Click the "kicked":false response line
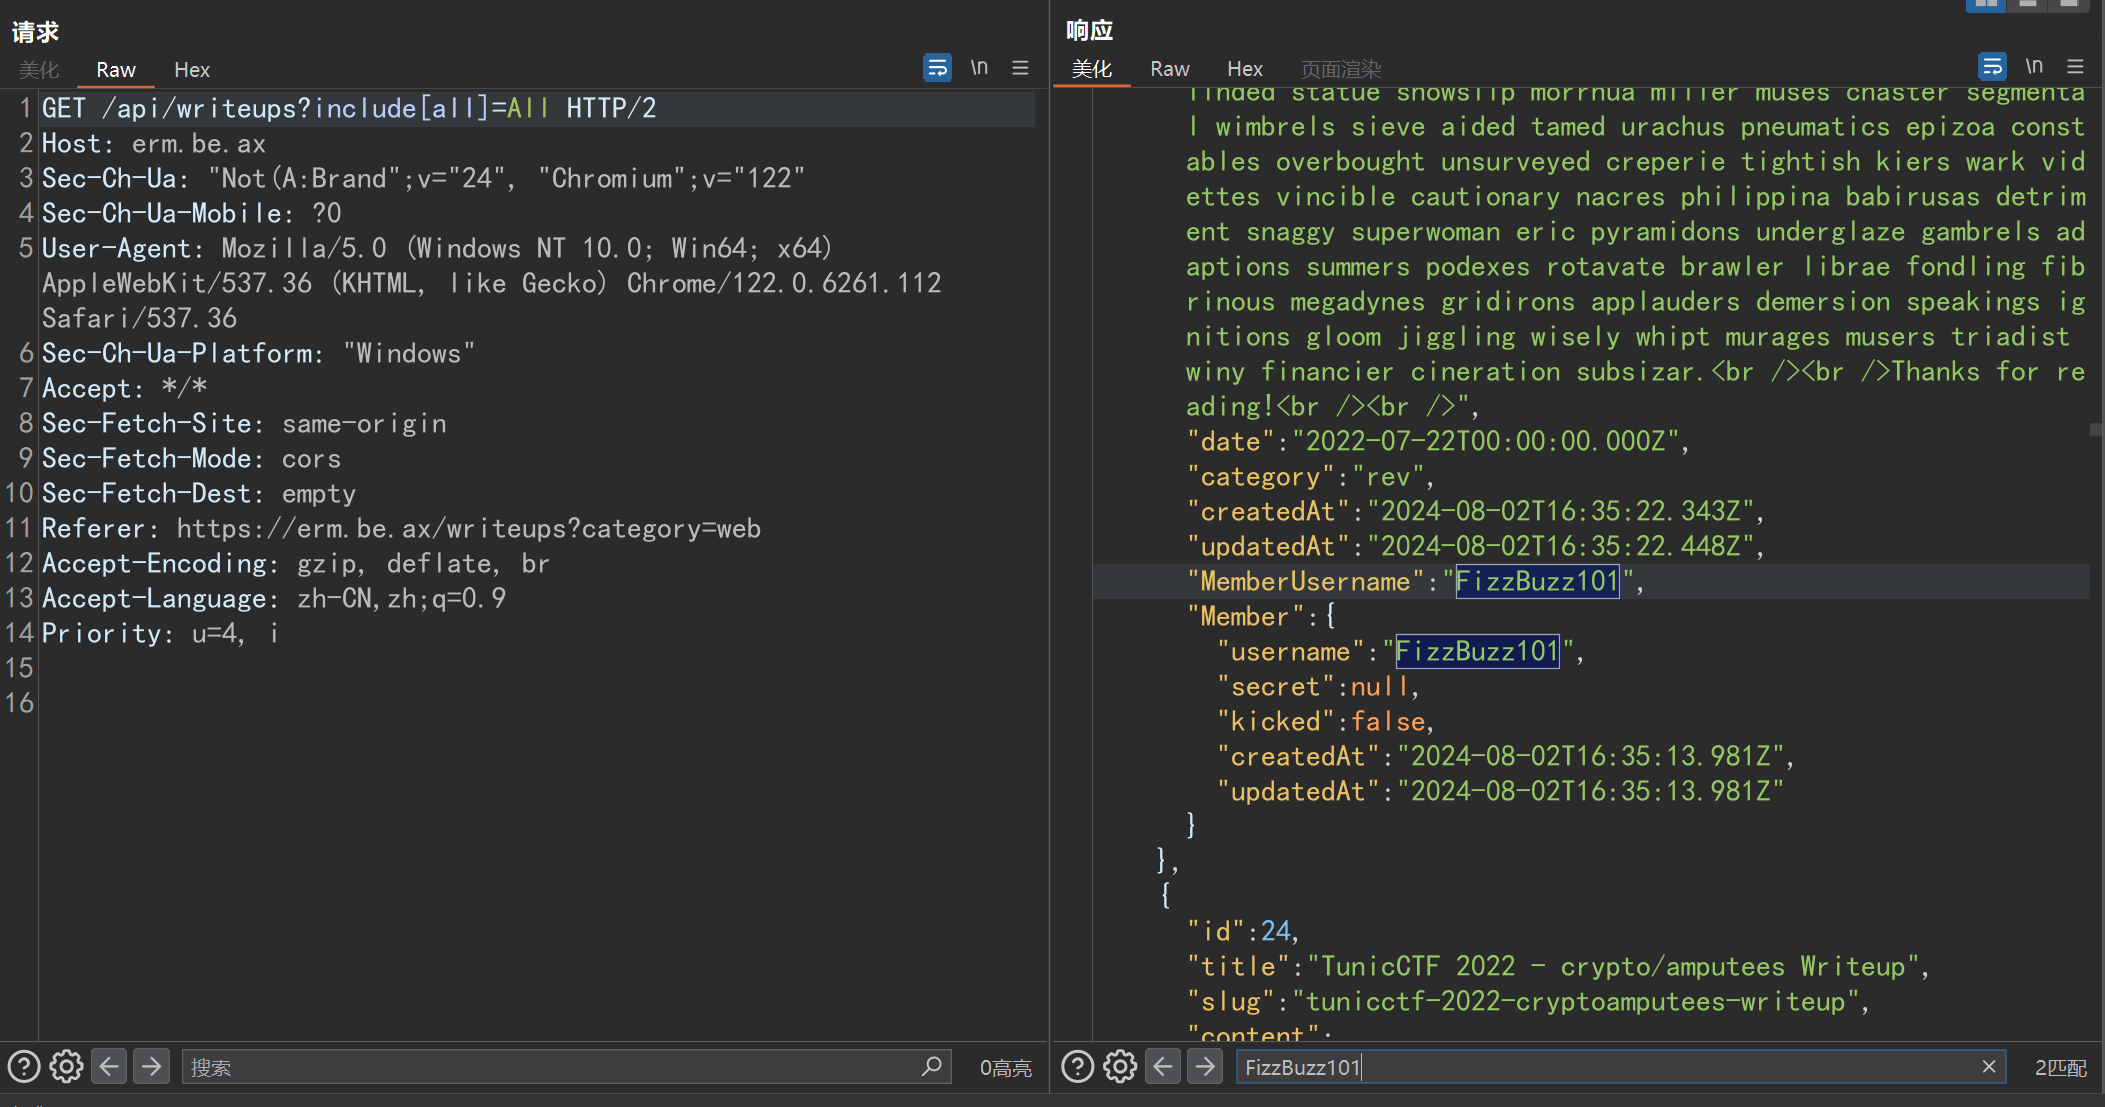 [1325, 722]
